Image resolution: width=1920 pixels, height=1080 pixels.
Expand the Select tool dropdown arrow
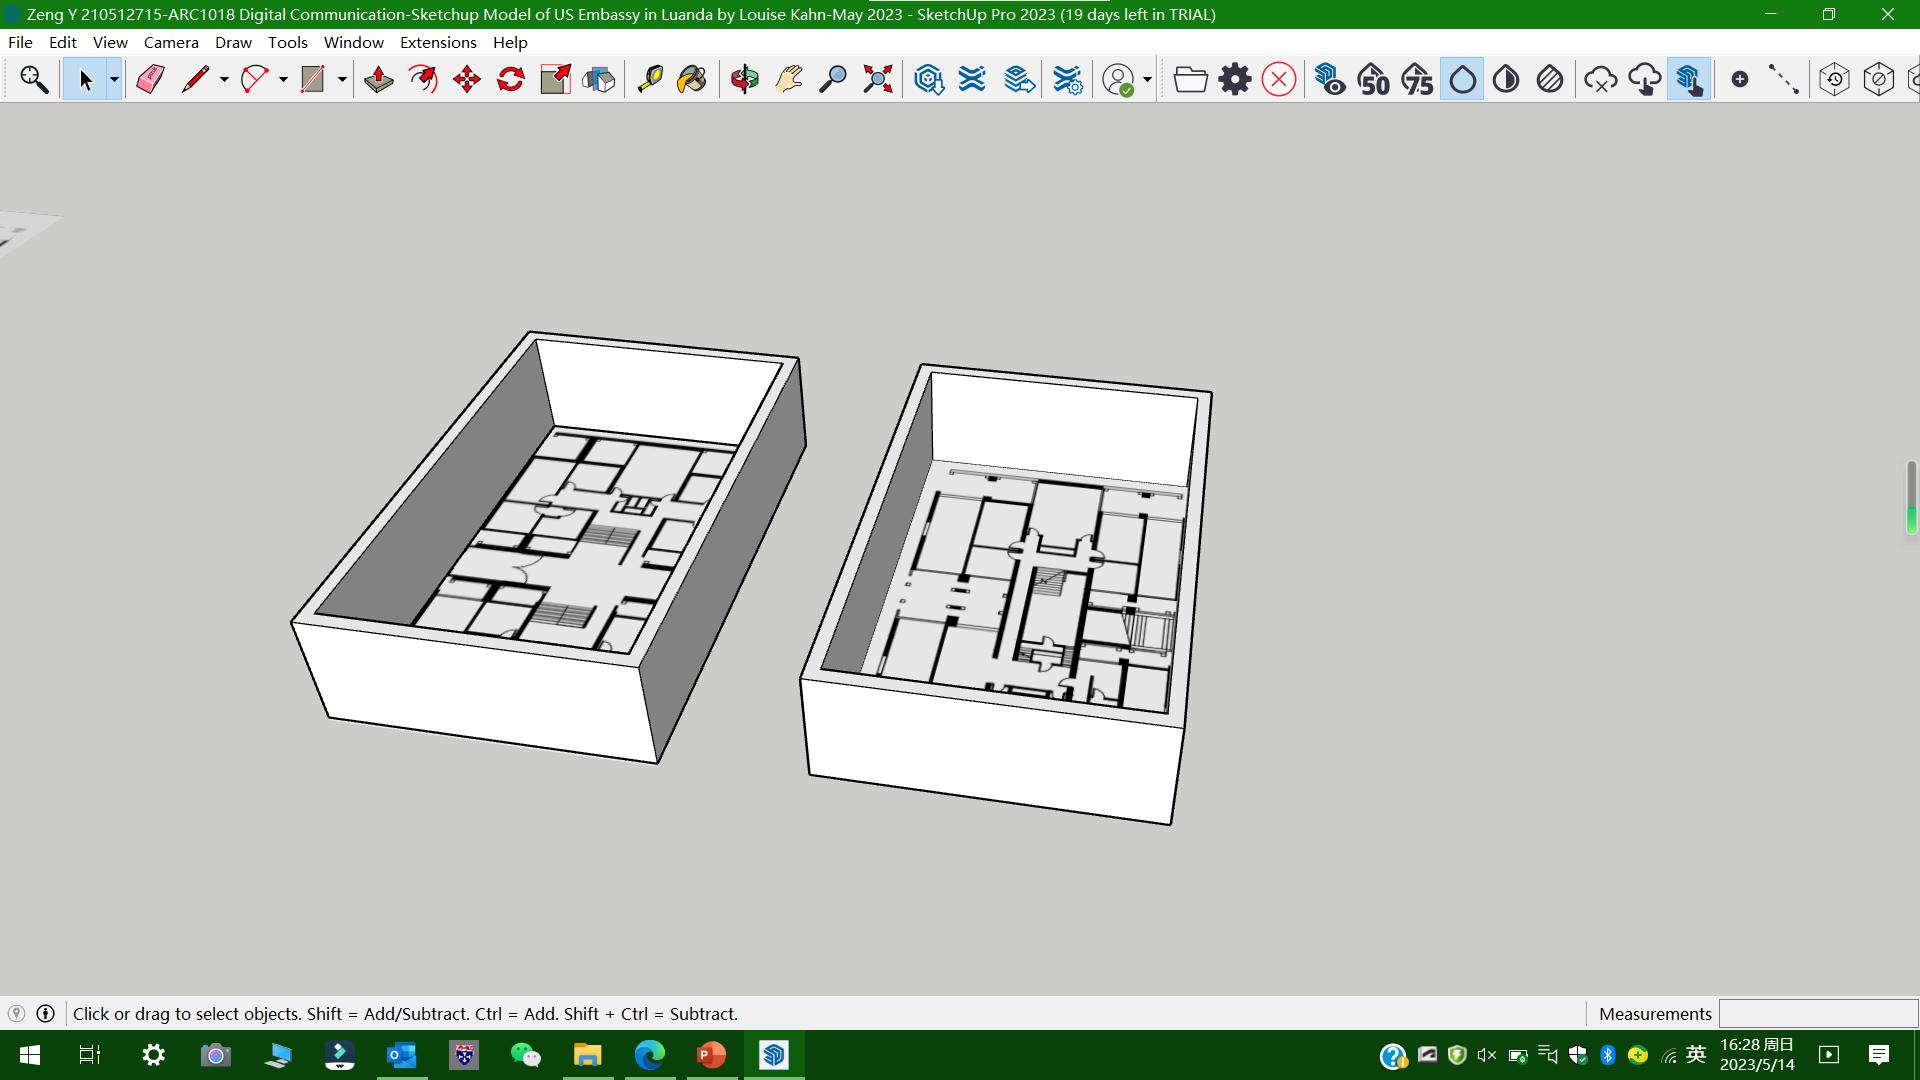tap(114, 79)
